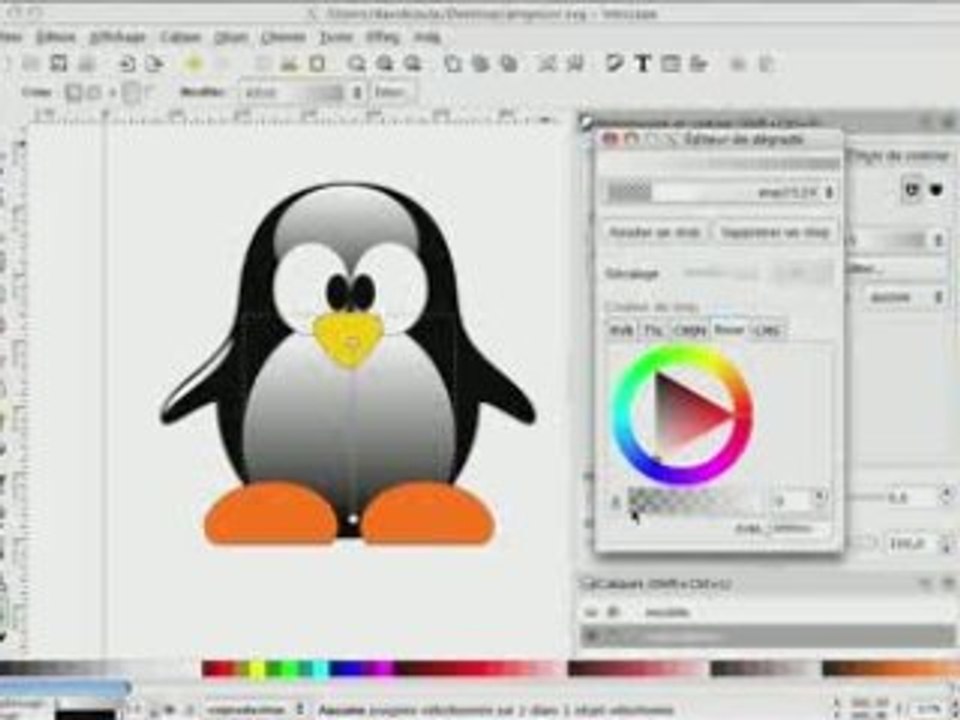Click the Undo toolbar icon
Image resolution: width=960 pixels, height=720 pixels.
pyautogui.click(x=194, y=64)
